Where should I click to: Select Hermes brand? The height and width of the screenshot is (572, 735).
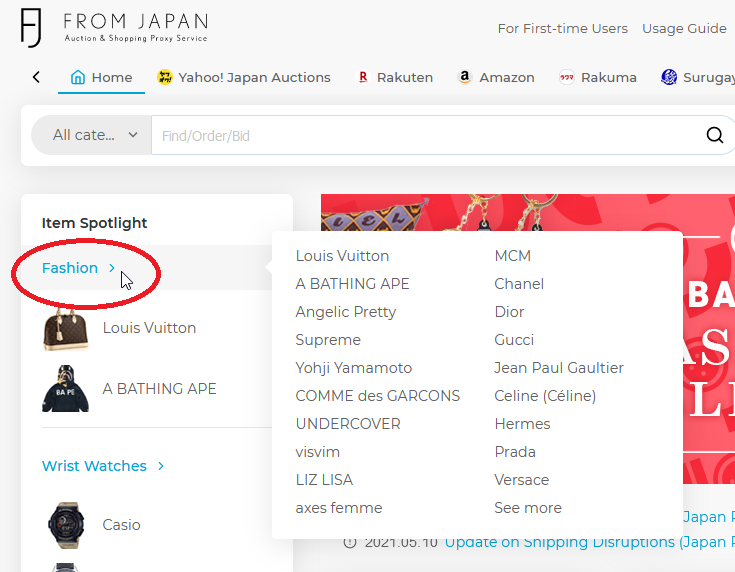523,424
